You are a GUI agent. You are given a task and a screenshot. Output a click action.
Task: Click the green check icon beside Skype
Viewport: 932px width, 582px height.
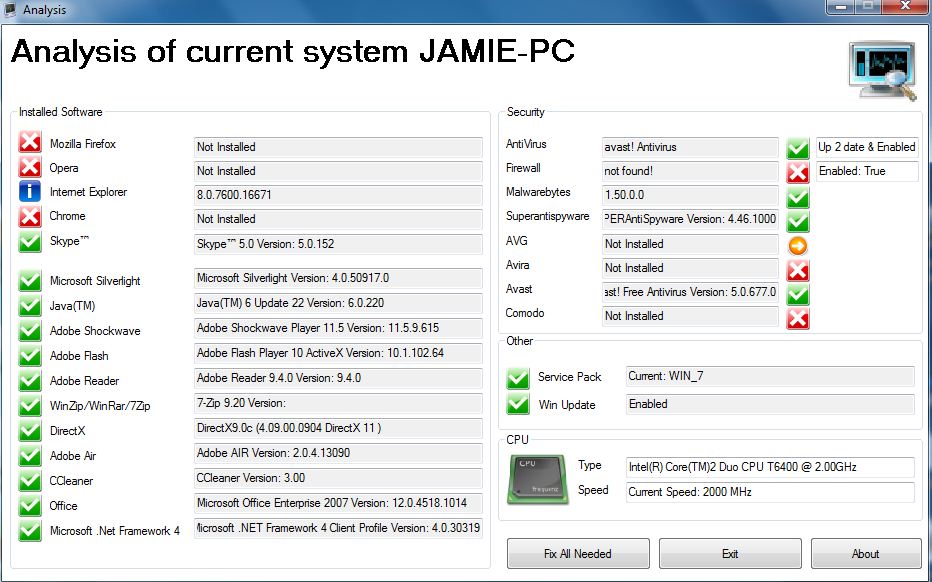(x=30, y=241)
